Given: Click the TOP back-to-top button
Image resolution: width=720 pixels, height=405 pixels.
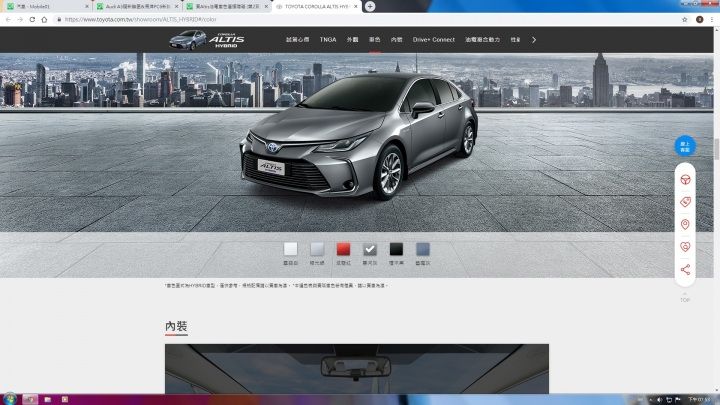Looking at the screenshot, I should [685, 298].
